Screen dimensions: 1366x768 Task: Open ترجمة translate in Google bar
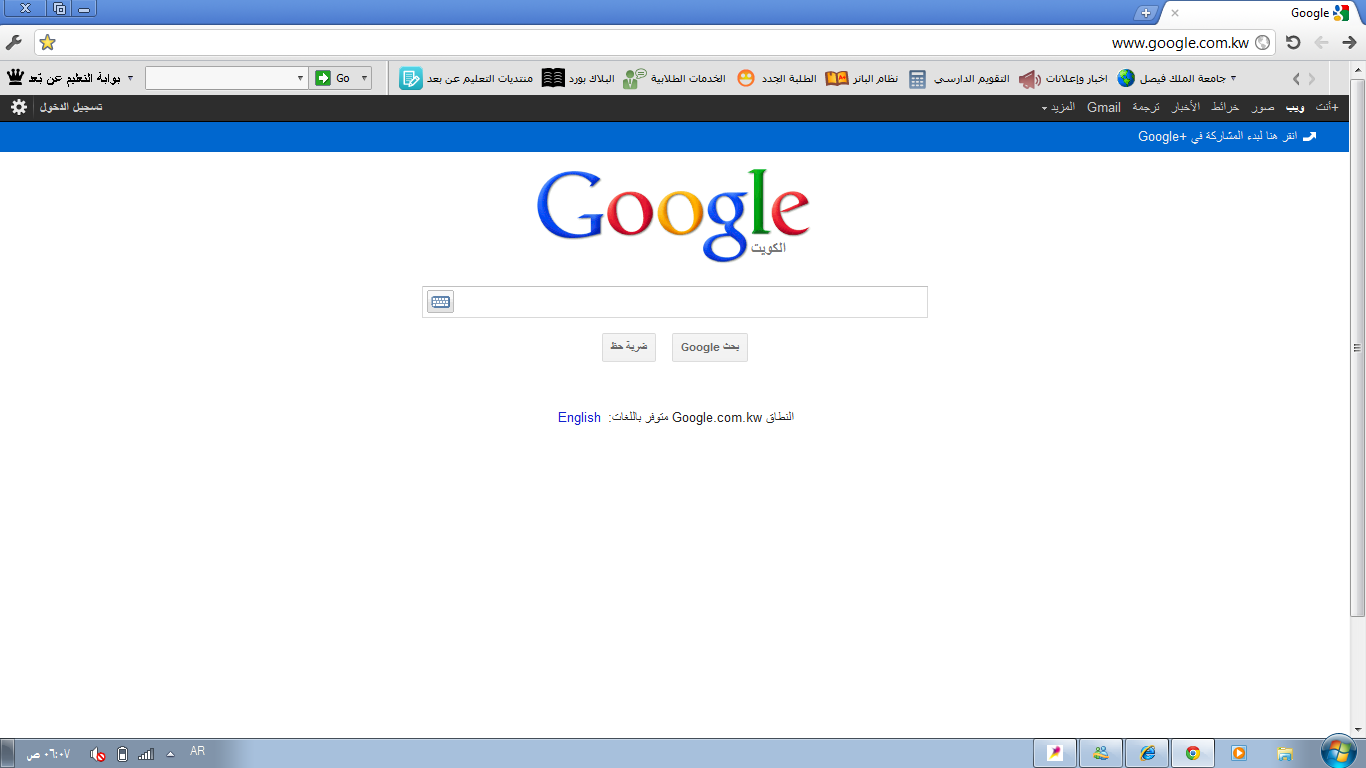click(x=1146, y=107)
